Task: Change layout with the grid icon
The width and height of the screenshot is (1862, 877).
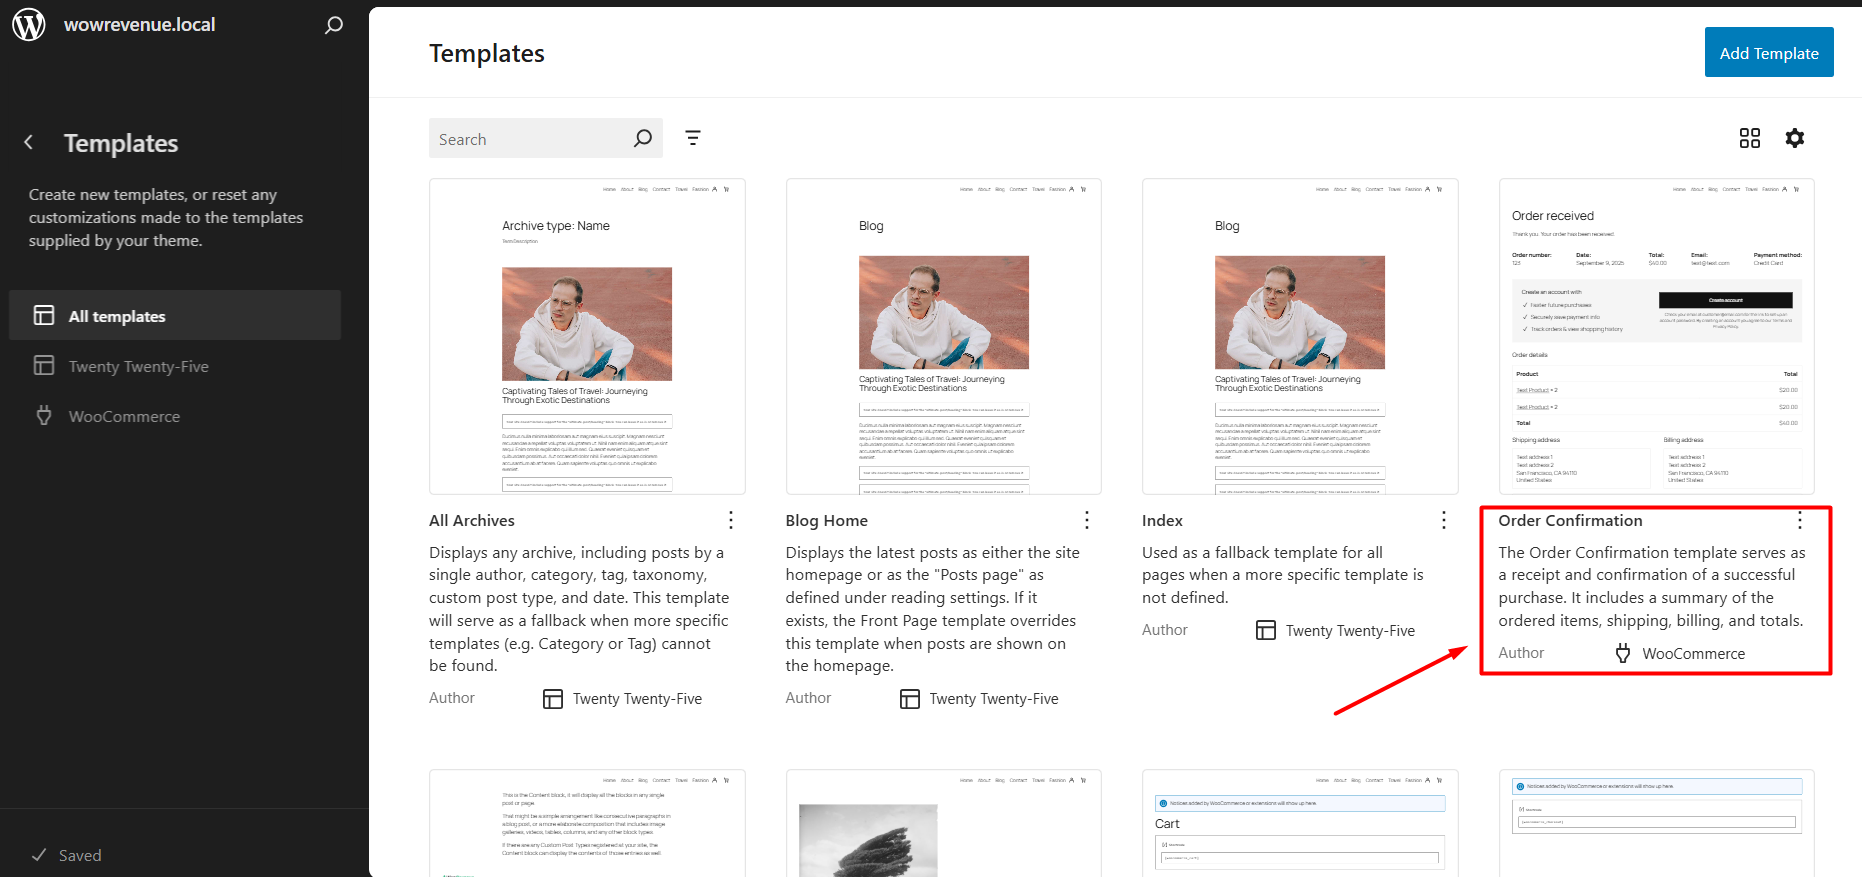Action: pyautogui.click(x=1750, y=138)
